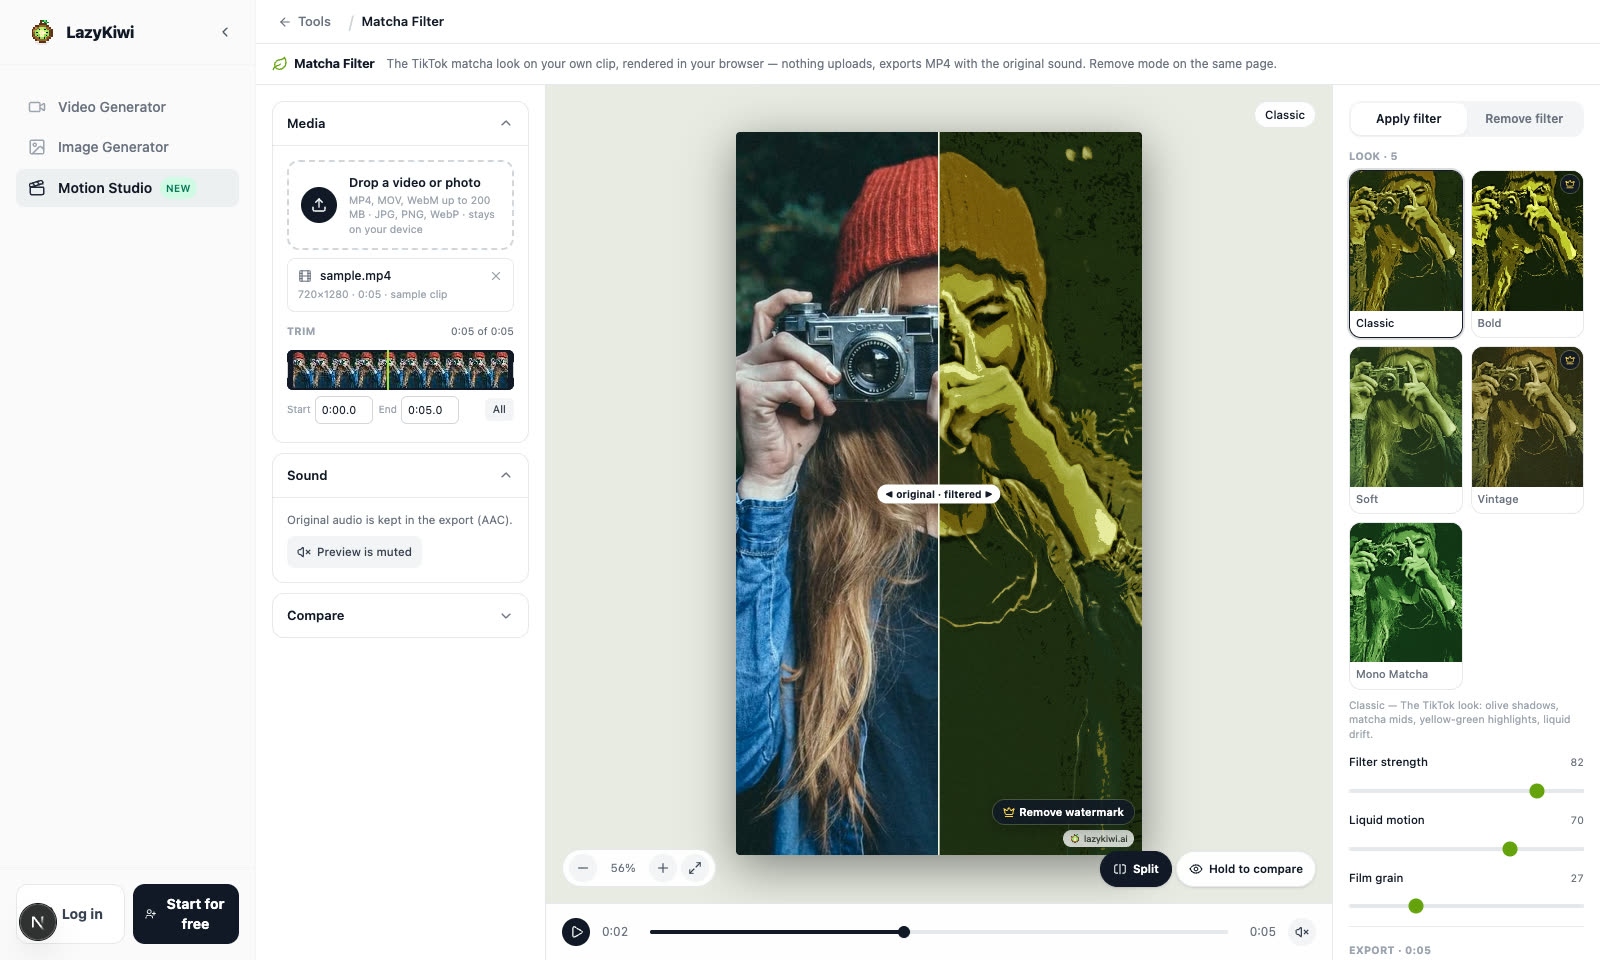This screenshot has width=1600, height=960.
Task: Play the video preview
Action: coord(576,932)
